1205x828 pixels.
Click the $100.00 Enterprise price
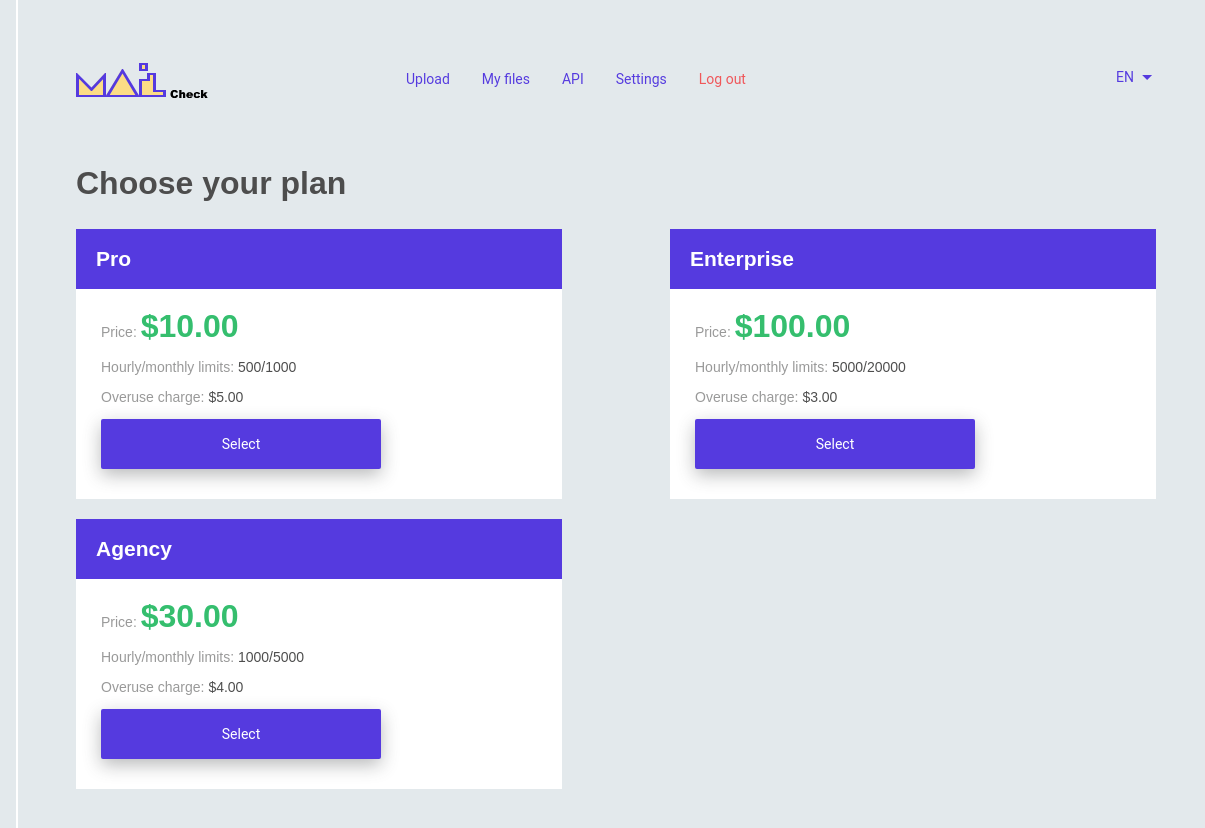click(x=792, y=327)
